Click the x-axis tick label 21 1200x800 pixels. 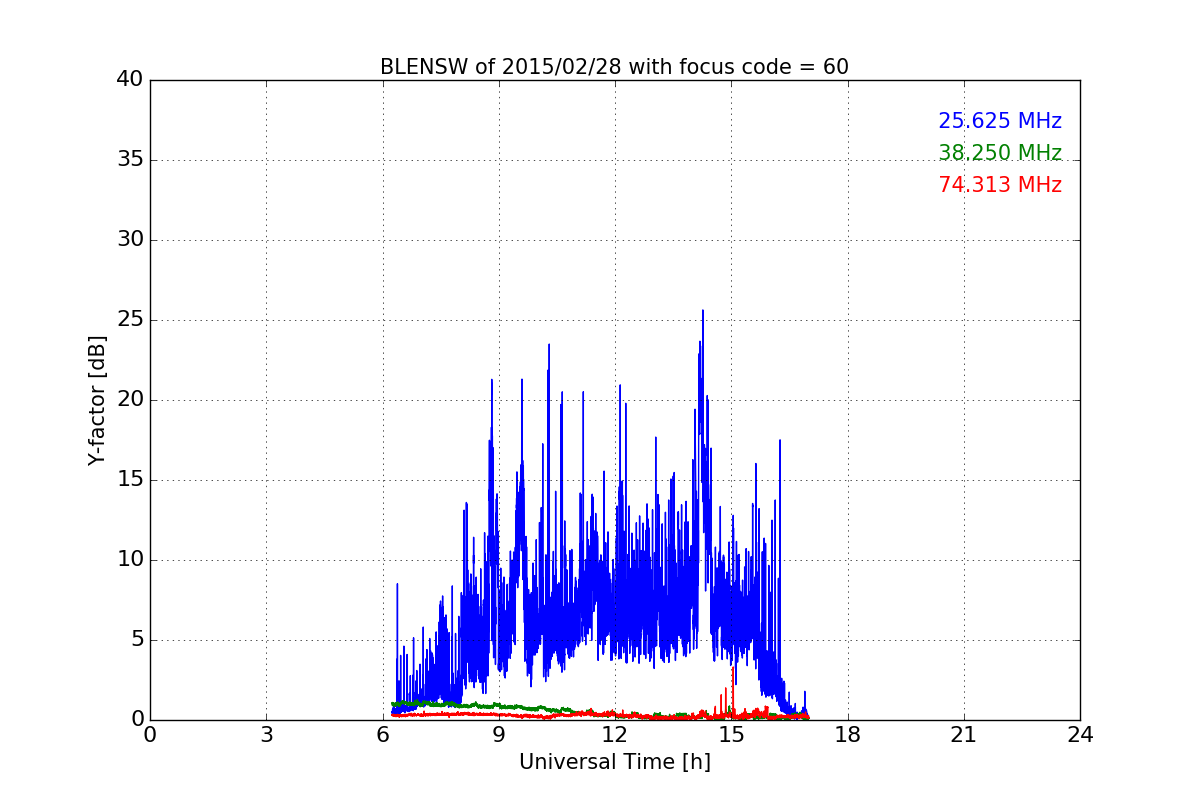964,735
